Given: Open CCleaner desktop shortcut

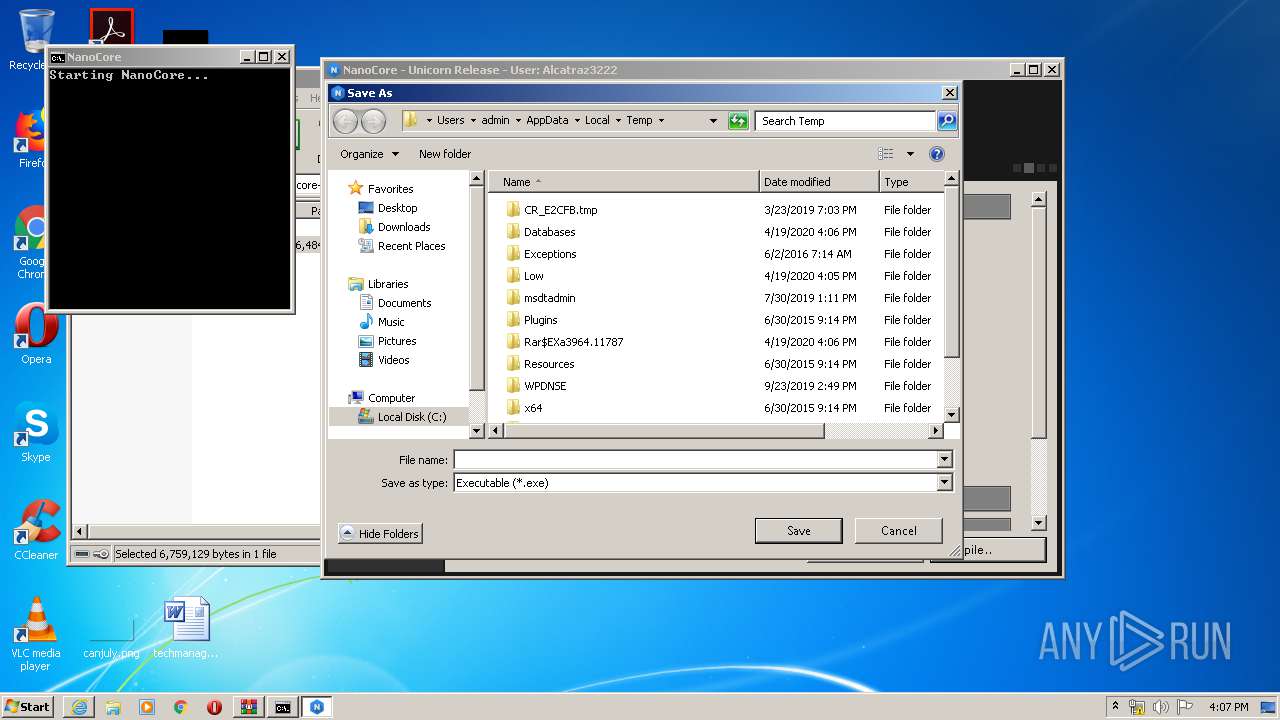Looking at the screenshot, I should (x=36, y=530).
